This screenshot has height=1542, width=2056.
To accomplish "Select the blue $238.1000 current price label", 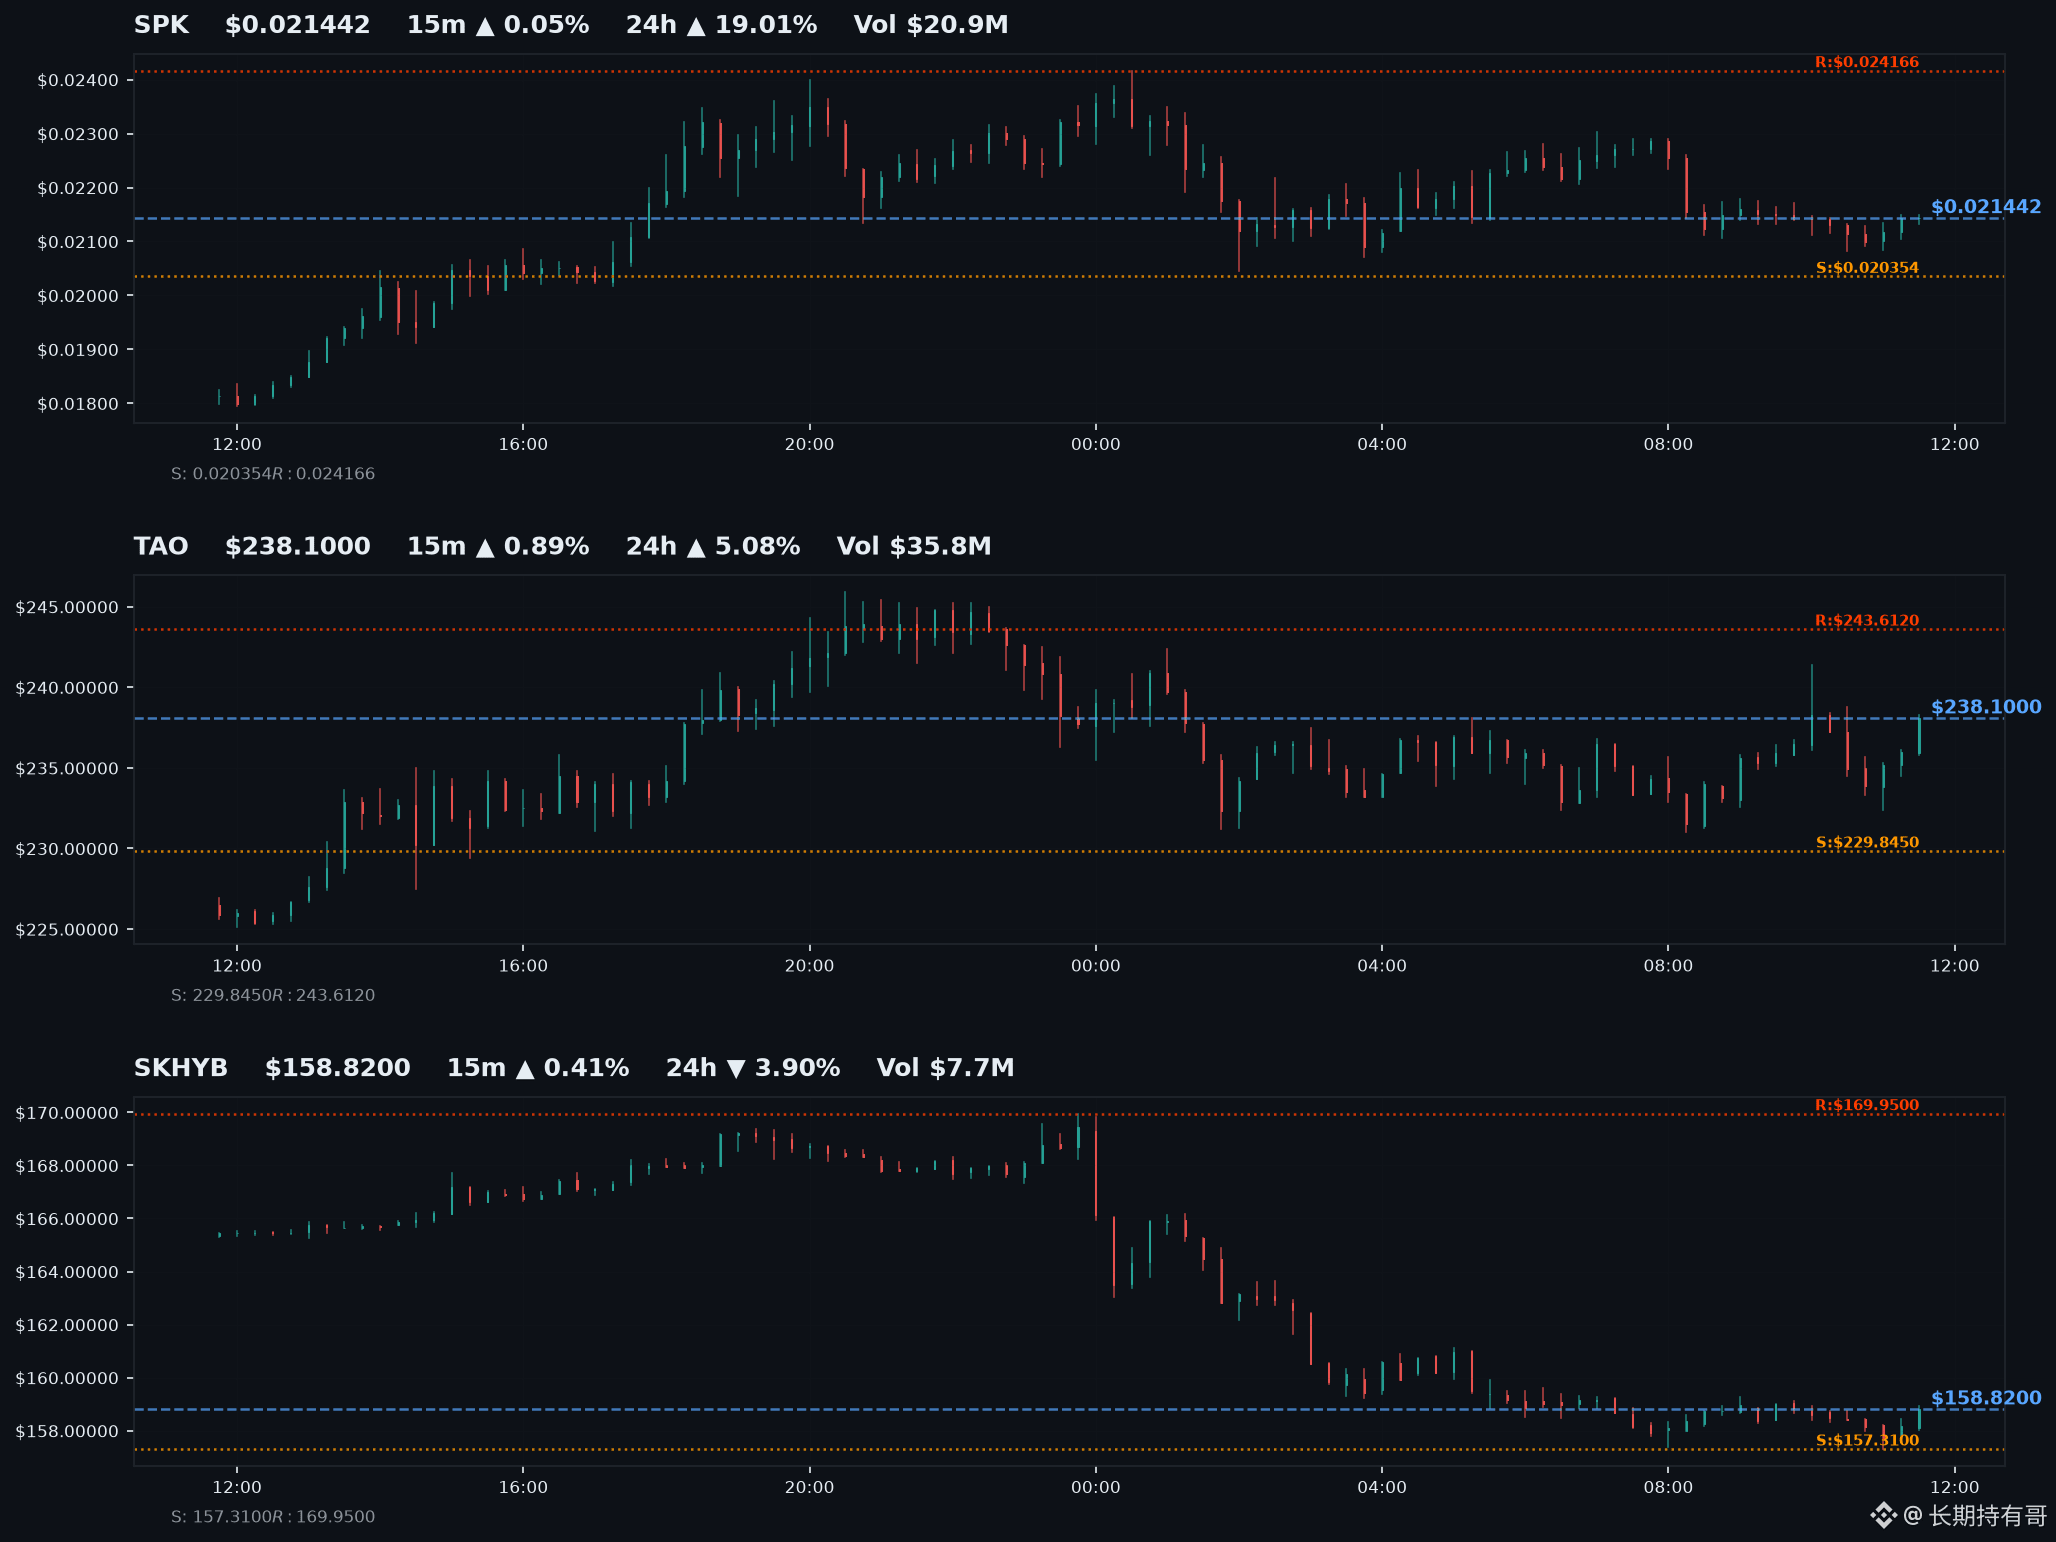I will 1986,707.
